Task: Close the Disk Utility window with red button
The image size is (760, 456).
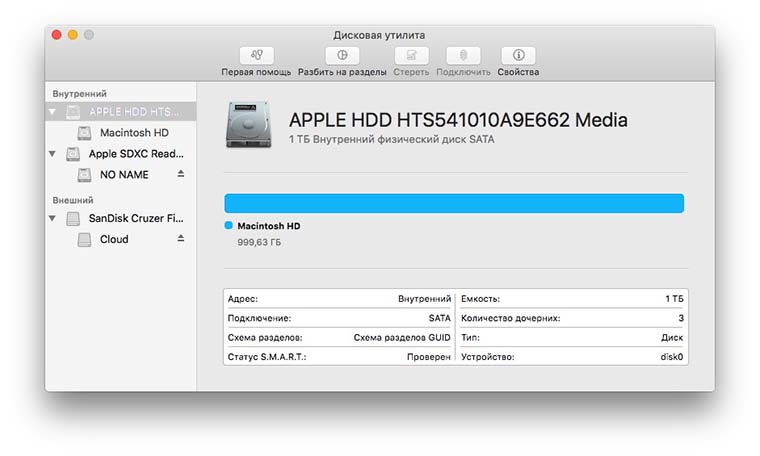Action: click(x=57, y=35)
